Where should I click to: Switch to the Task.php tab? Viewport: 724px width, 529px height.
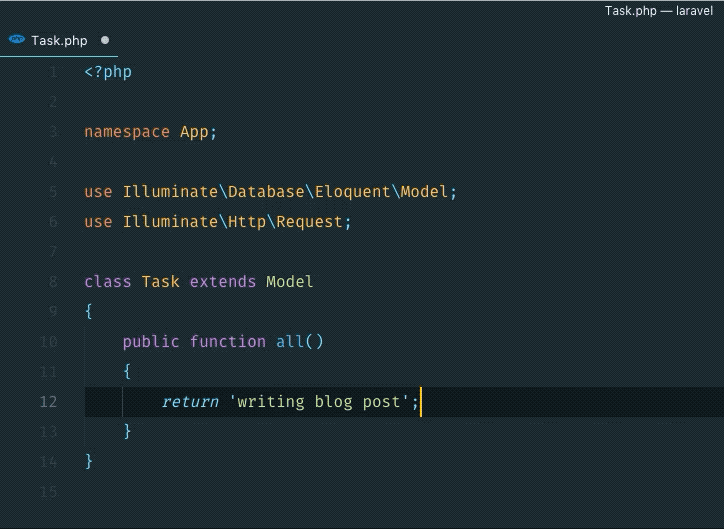coord(59,41)
